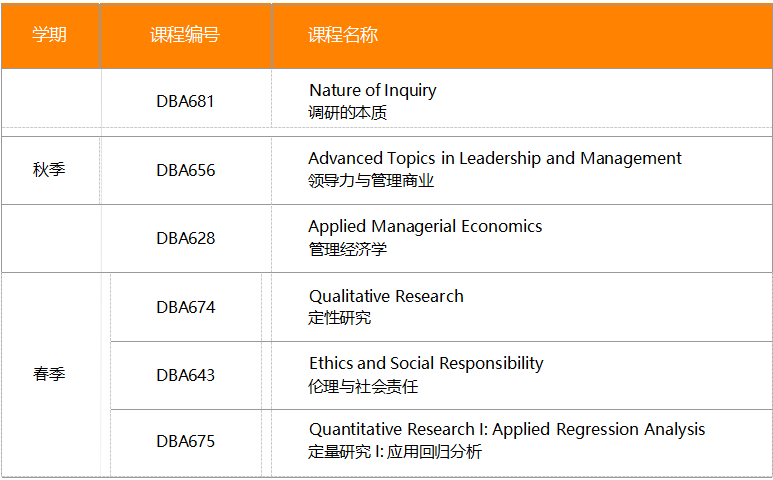Screen dimensions: 773x480
Task: Click course code DBA681
Action: (x=185, y=101)
